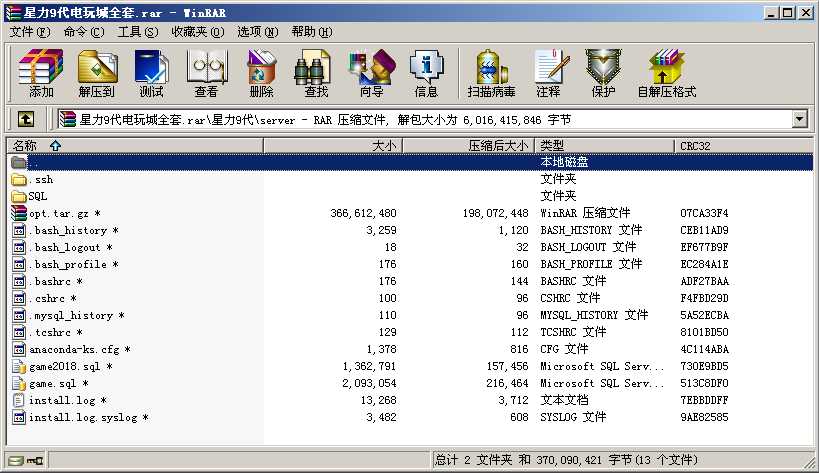Open the File (文件) menu

pos(30,32)
